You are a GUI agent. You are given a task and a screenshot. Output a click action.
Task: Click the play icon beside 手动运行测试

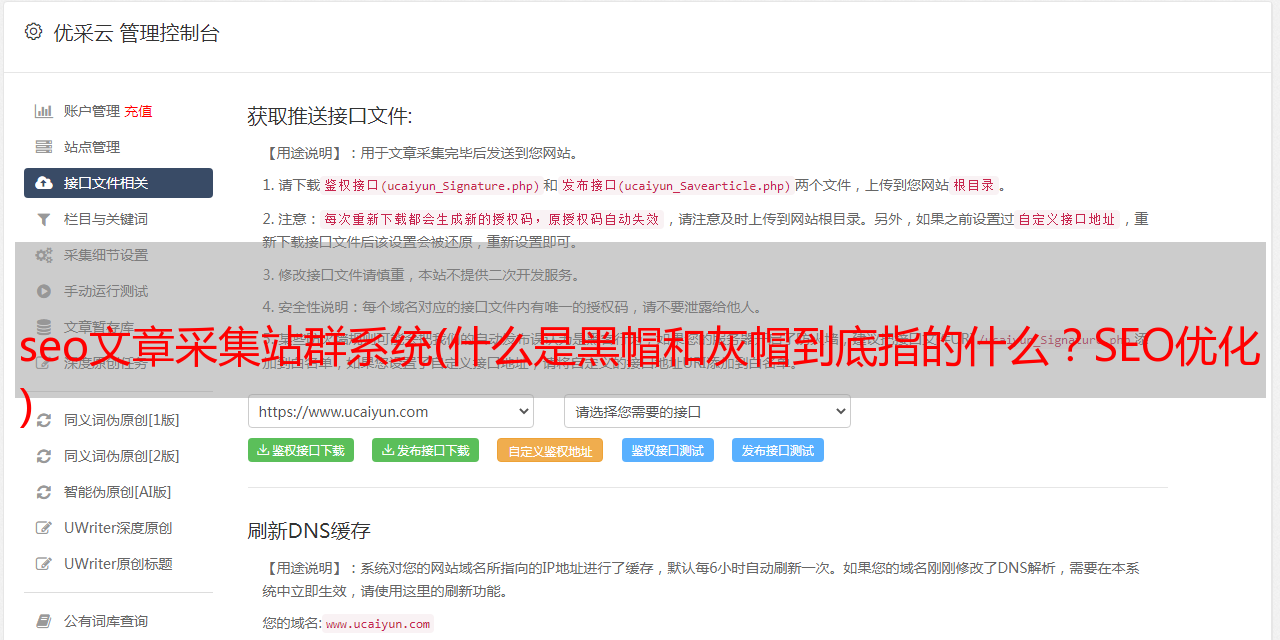coord(44,291)
